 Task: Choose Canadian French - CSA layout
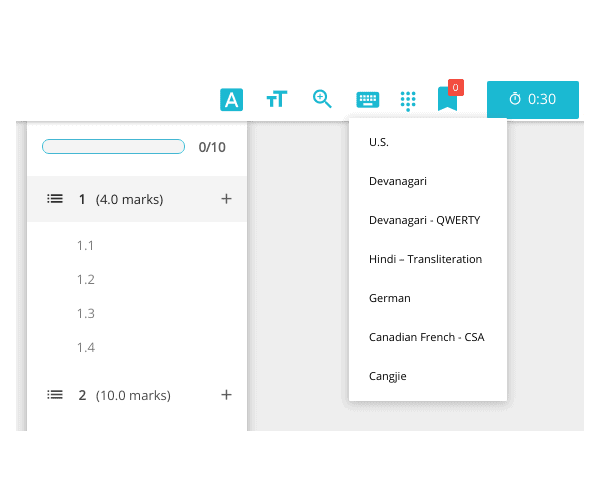(428, 337)
